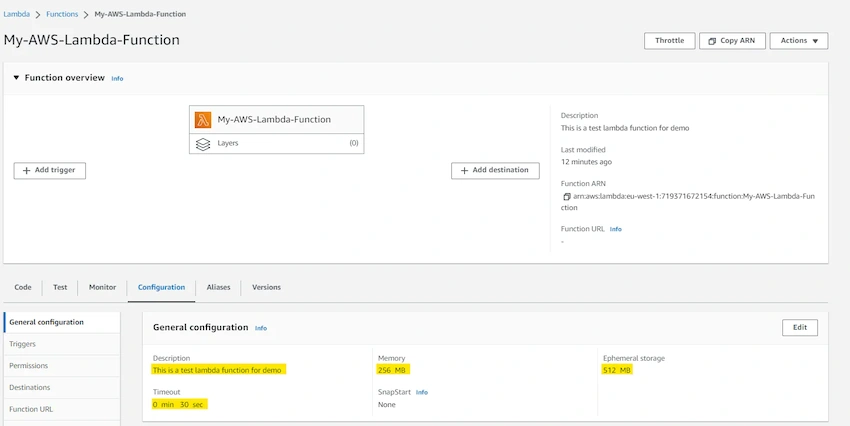Click description text in Function overview panel
Viewport: 850px width, 426px height.
[x=624, y=128]
